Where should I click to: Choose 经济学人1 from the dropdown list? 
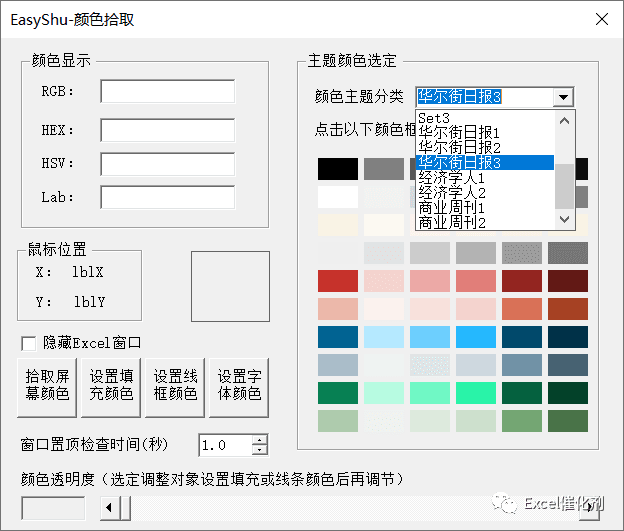(x=485, y=177)
